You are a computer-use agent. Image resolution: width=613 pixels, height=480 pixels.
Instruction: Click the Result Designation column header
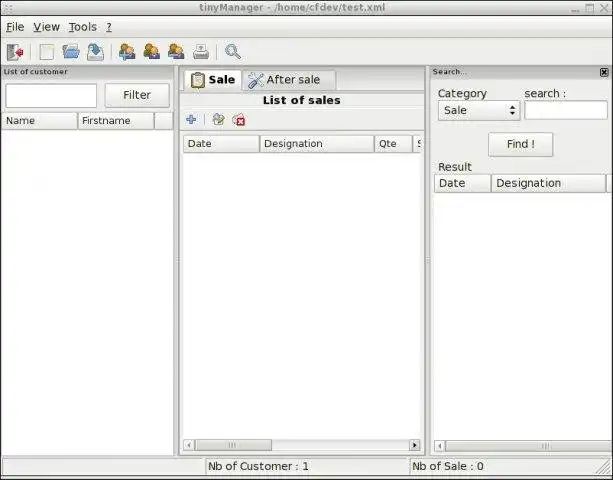[x=548, y=183]
